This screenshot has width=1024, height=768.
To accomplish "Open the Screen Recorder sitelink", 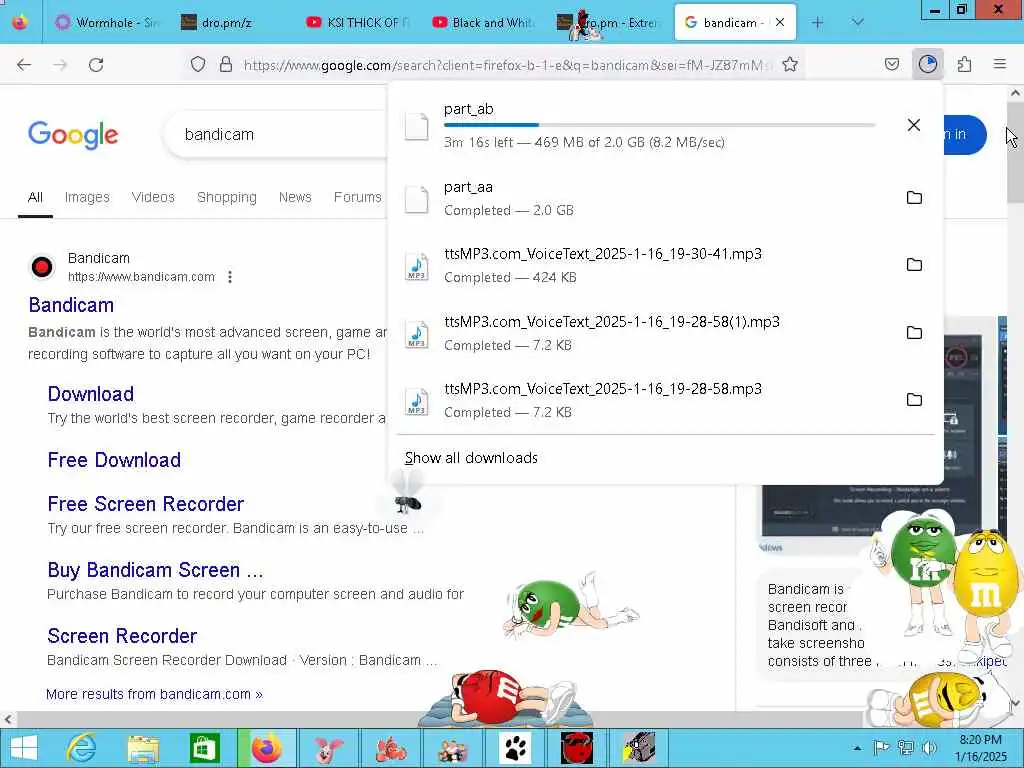I will pyautogui.click(x=122, y=636).
